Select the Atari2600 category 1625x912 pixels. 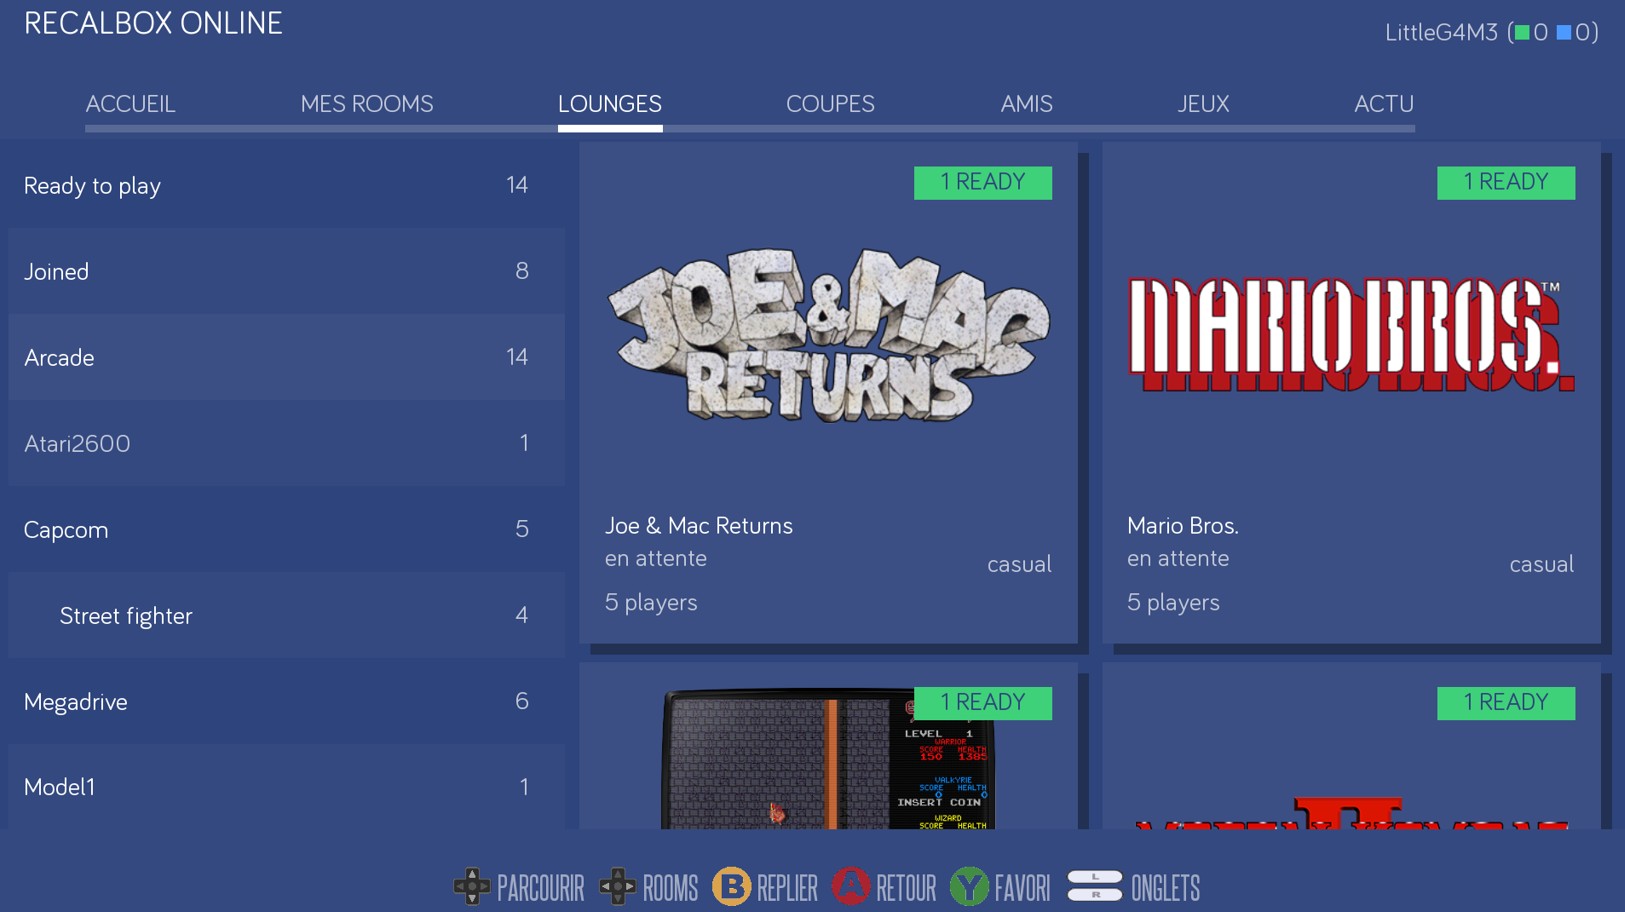click(286, 443)
